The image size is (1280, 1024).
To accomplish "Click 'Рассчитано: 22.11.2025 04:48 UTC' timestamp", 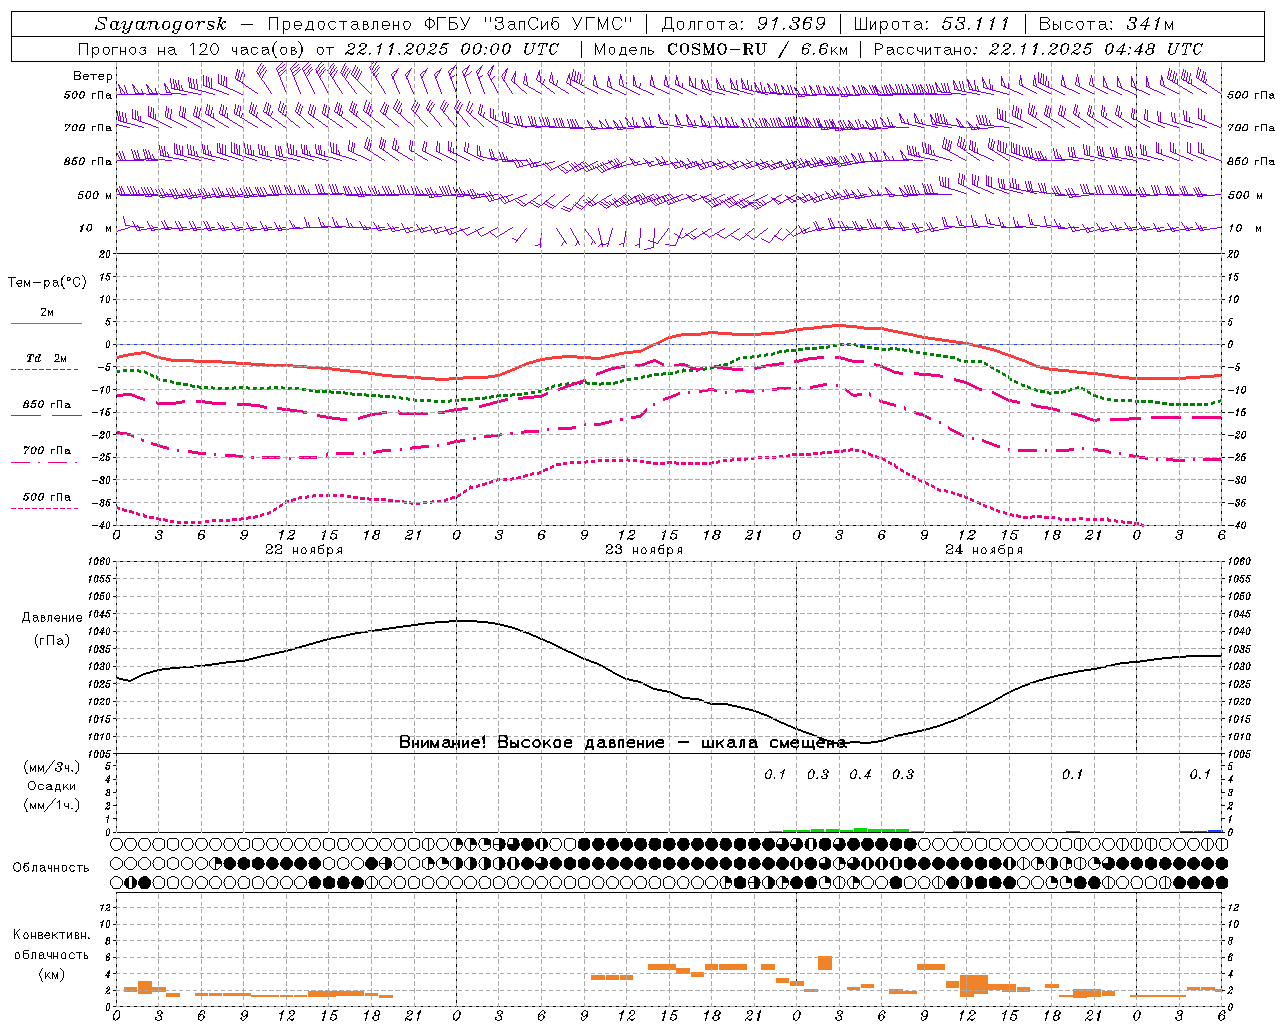I will [x=1038, y=49].
